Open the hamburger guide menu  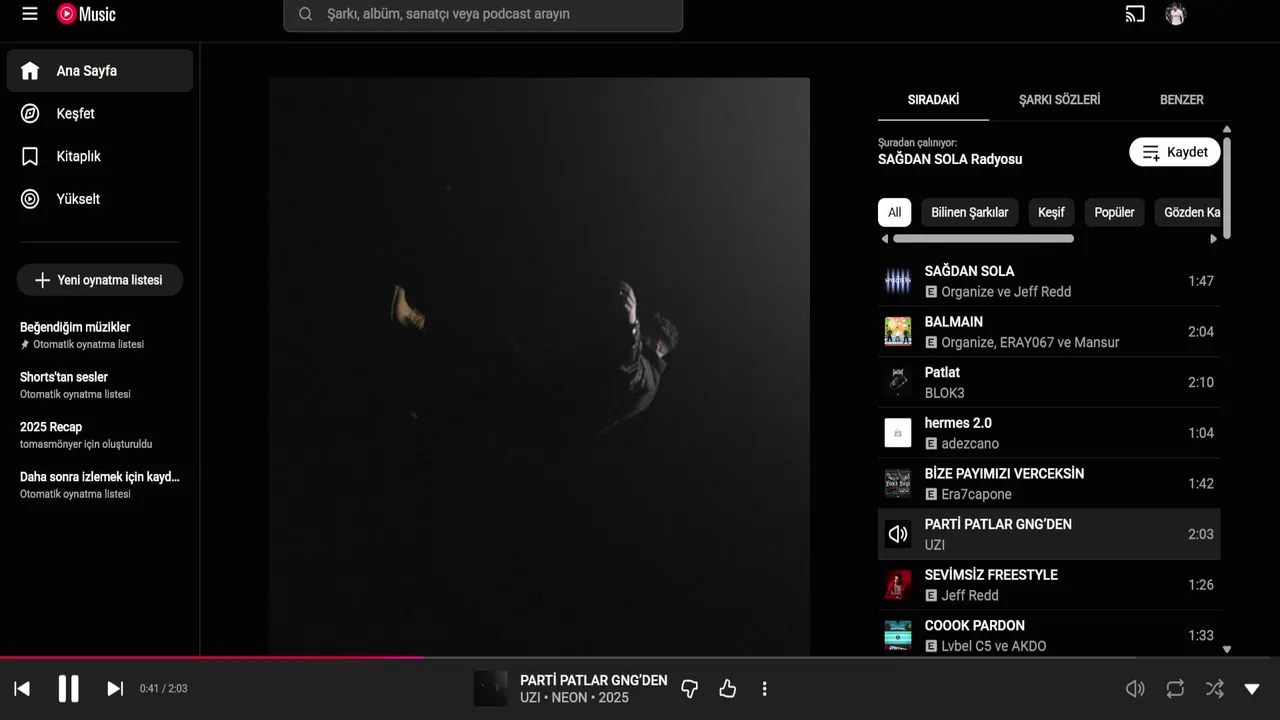point(30,14)
